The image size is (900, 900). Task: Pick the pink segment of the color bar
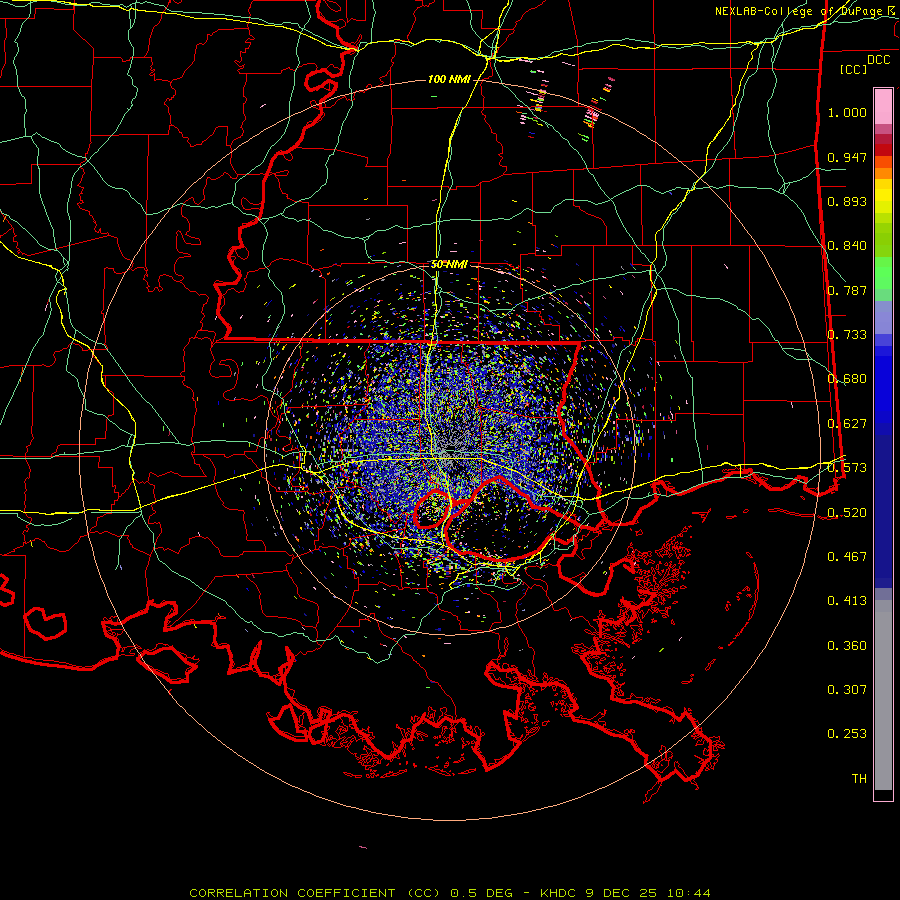pos(883,106)
